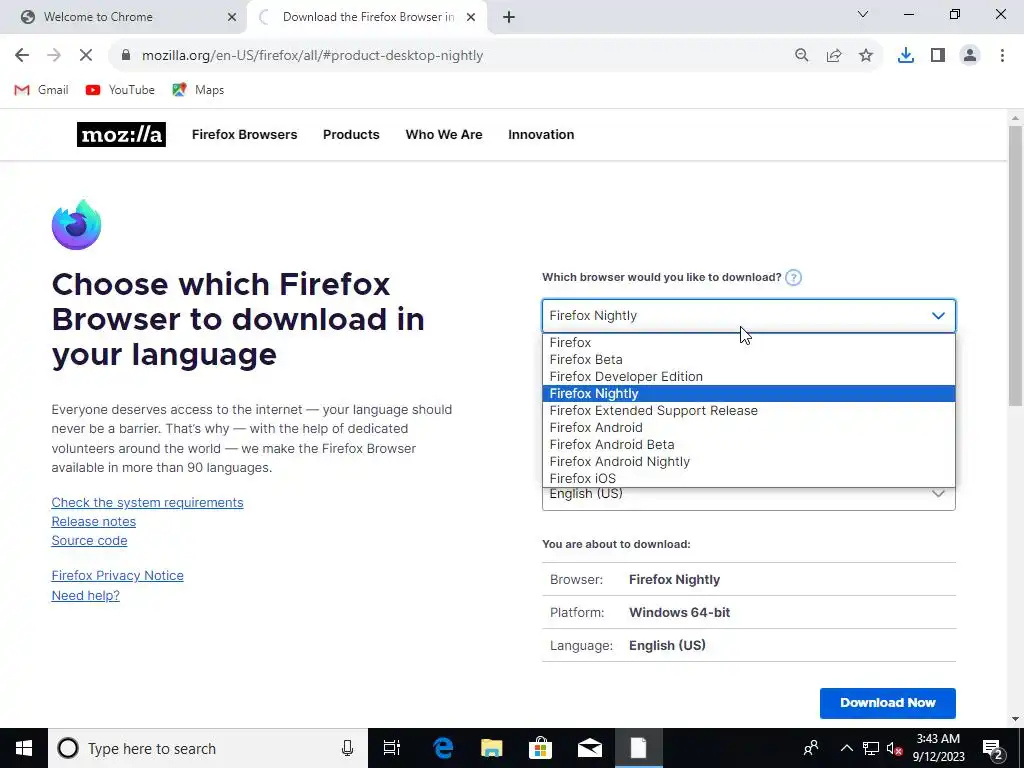Open the Chrome profile avatar
Image resolution: width=1024 pixels, height=768 pixels.
970,56
